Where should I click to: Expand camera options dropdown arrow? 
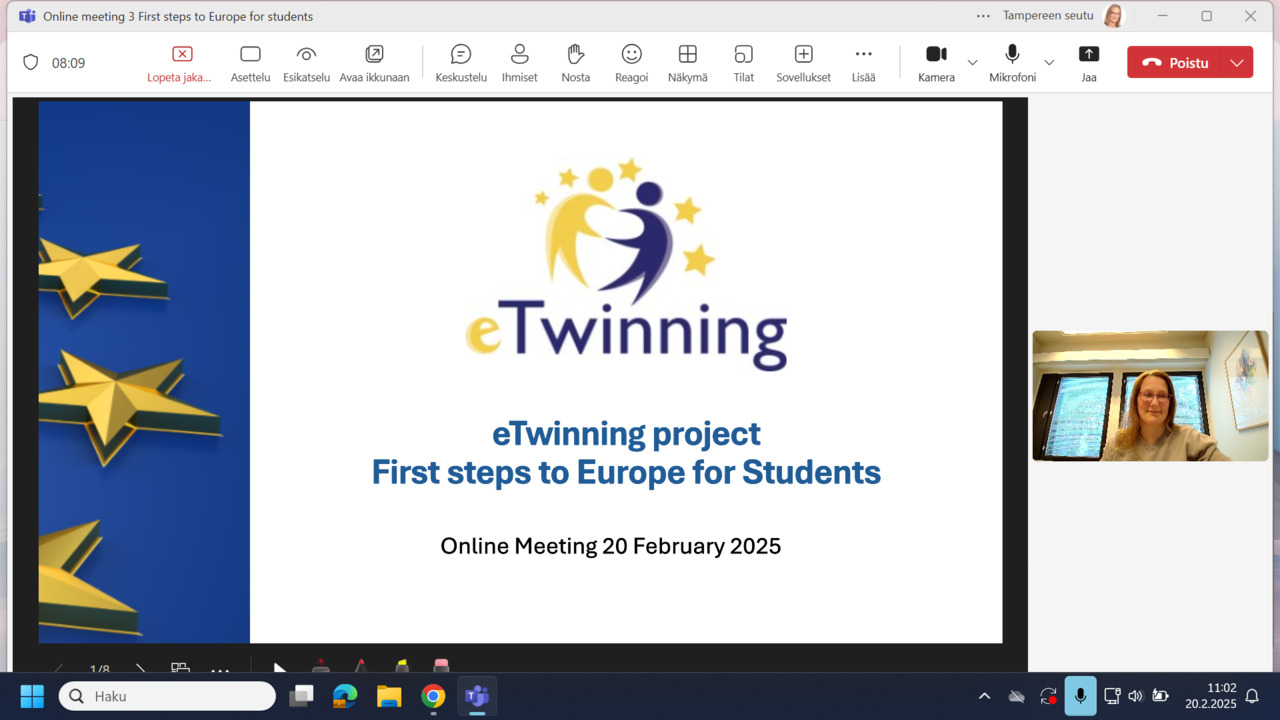tap(972, 63)
